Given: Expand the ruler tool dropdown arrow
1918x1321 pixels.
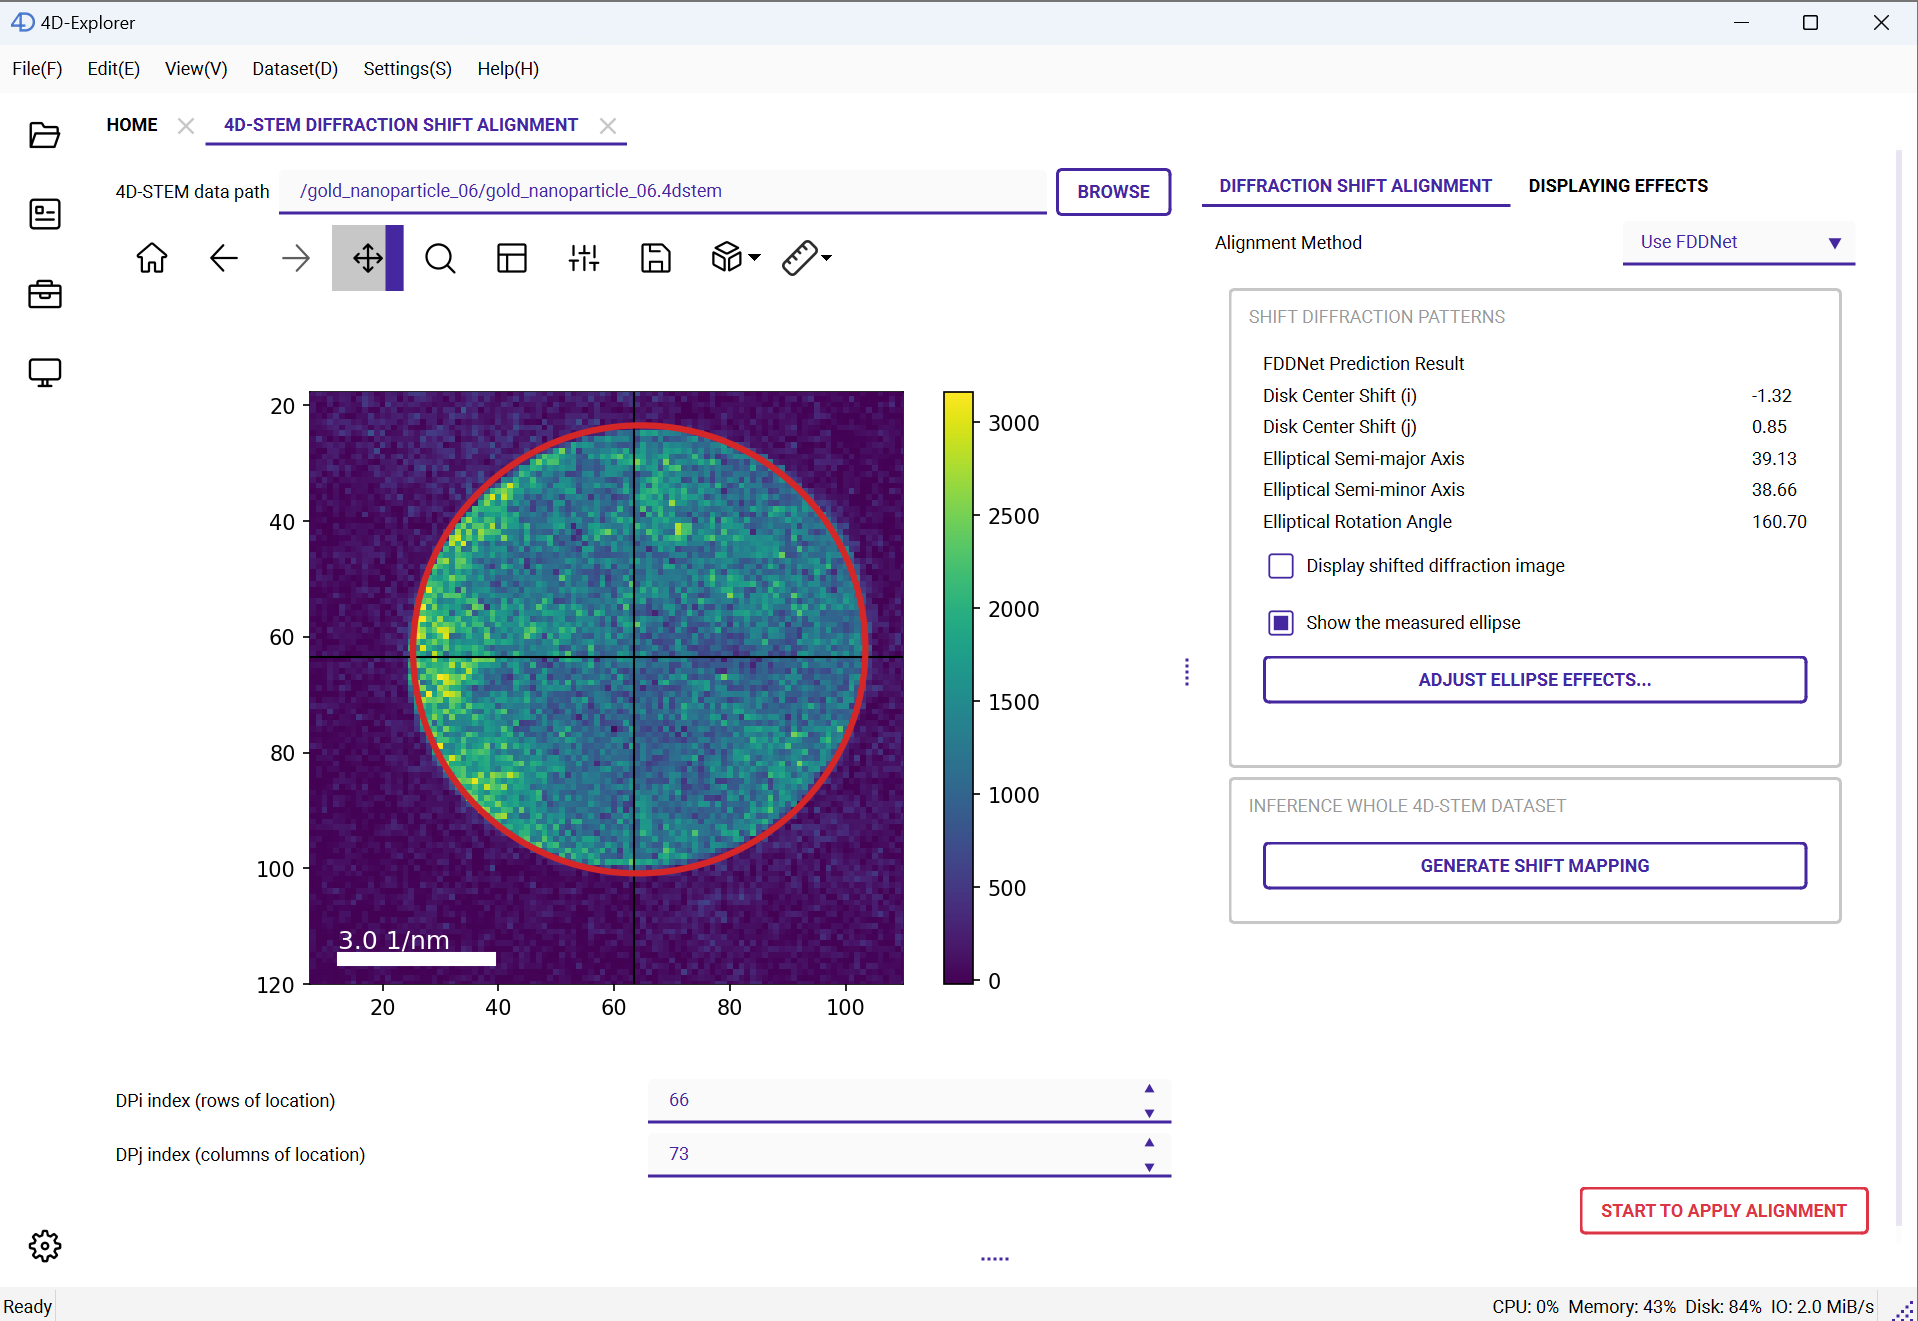Looking at the screenshot, I should point(827,258).
